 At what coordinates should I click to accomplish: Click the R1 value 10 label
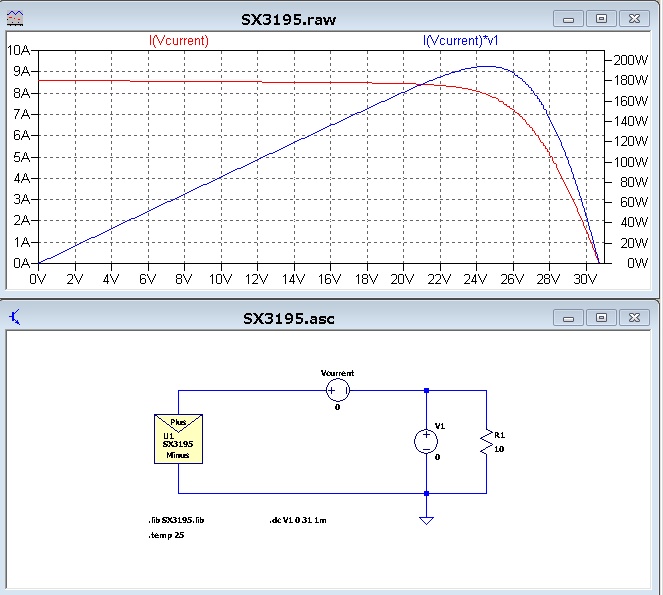(x=499, y=449)
